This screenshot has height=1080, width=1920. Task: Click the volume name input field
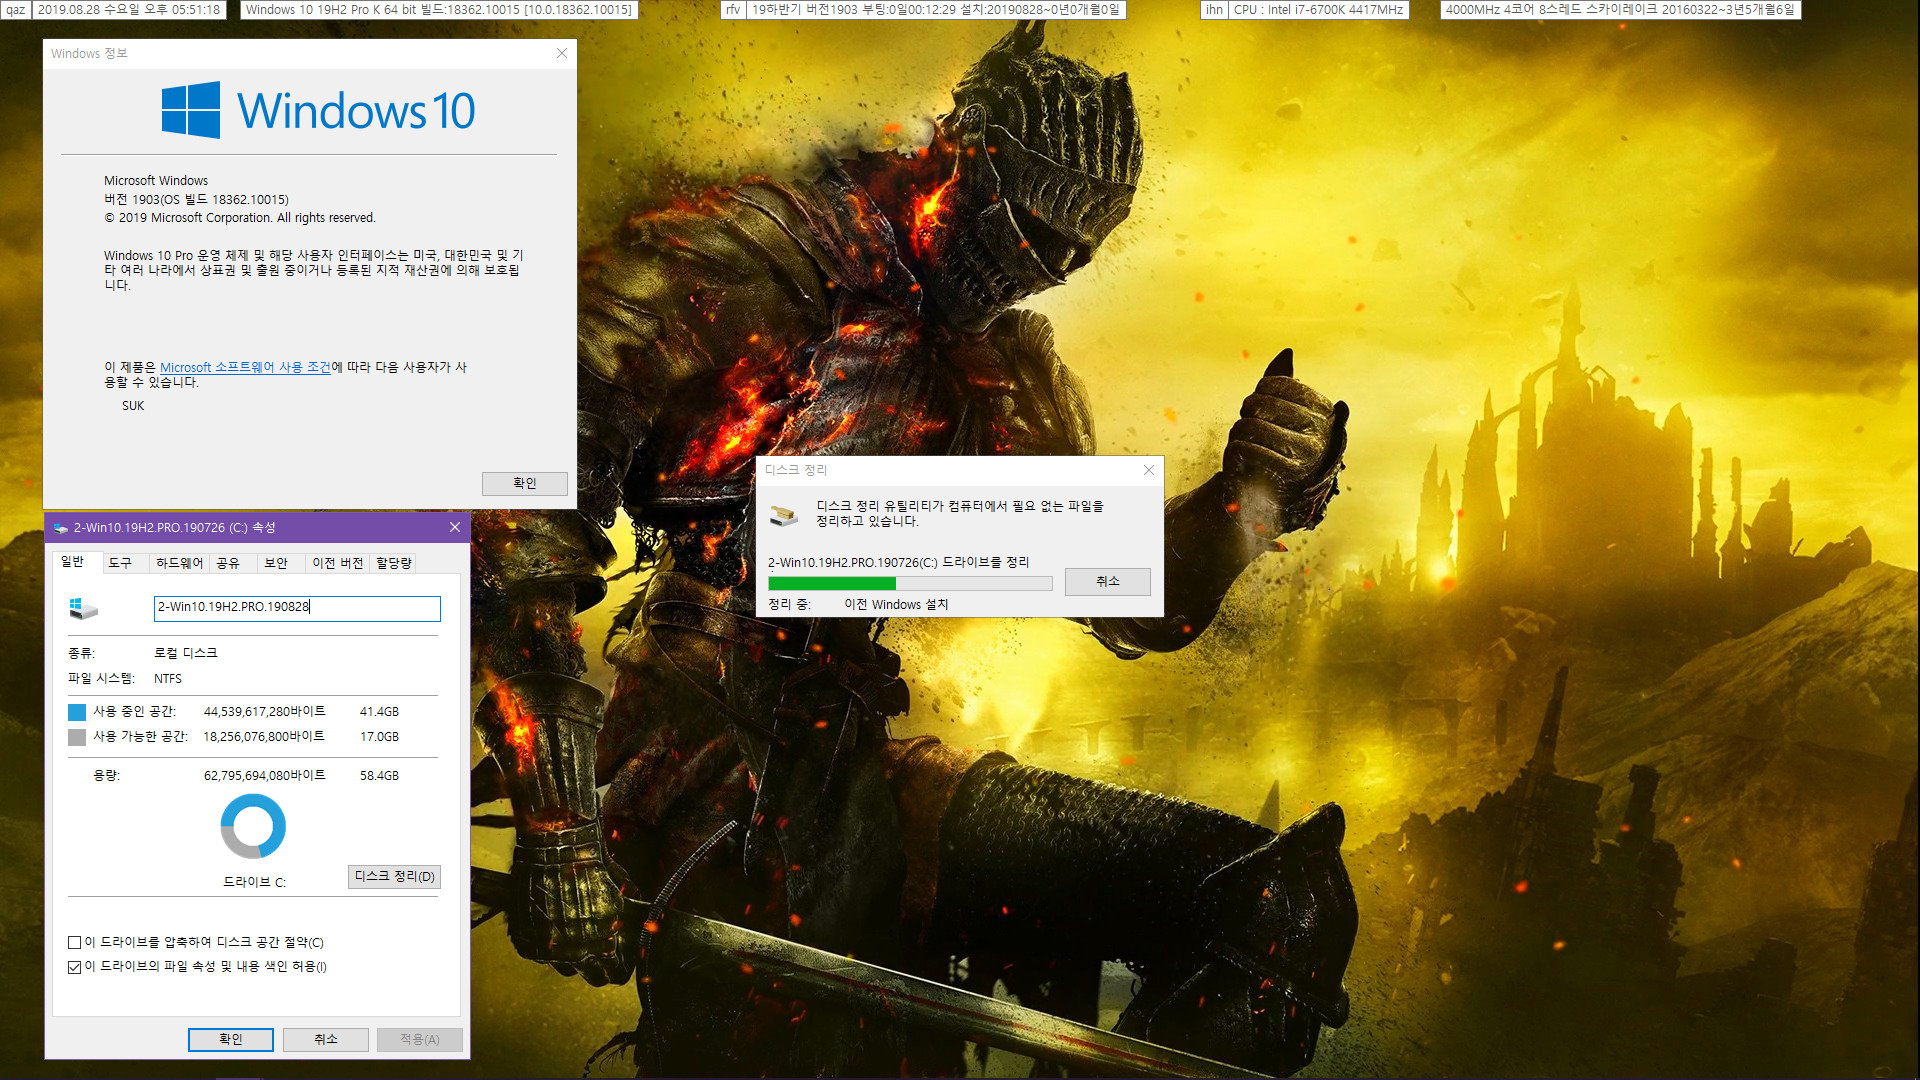[297, 607]
